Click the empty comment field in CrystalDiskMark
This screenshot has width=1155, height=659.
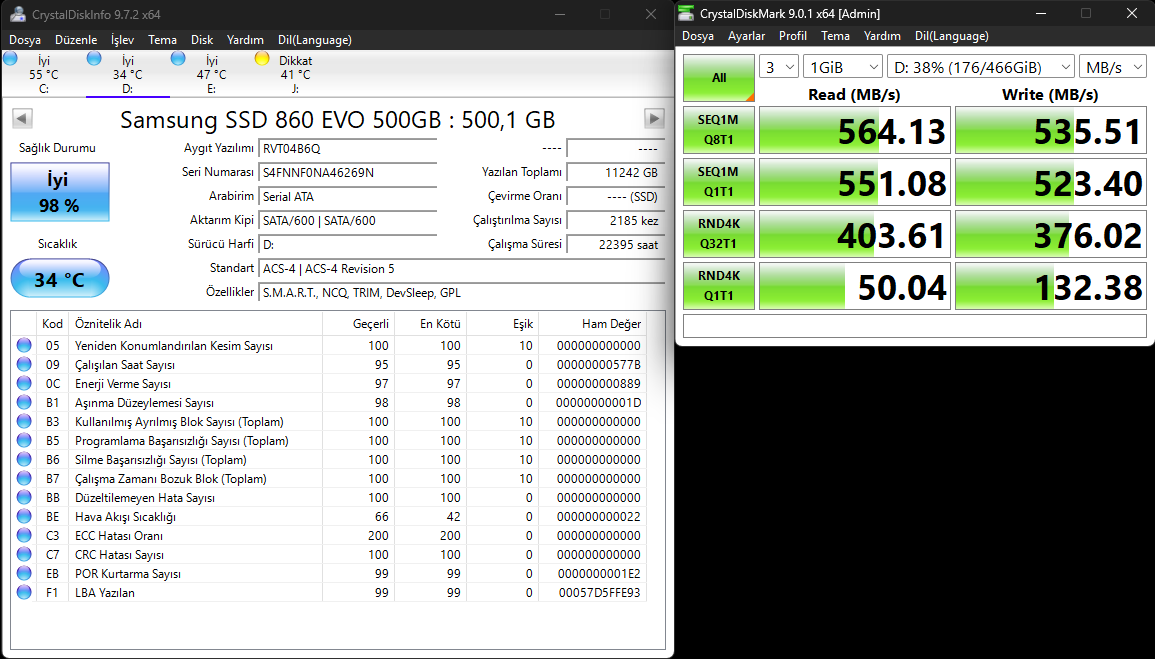(x=915, y=325)
